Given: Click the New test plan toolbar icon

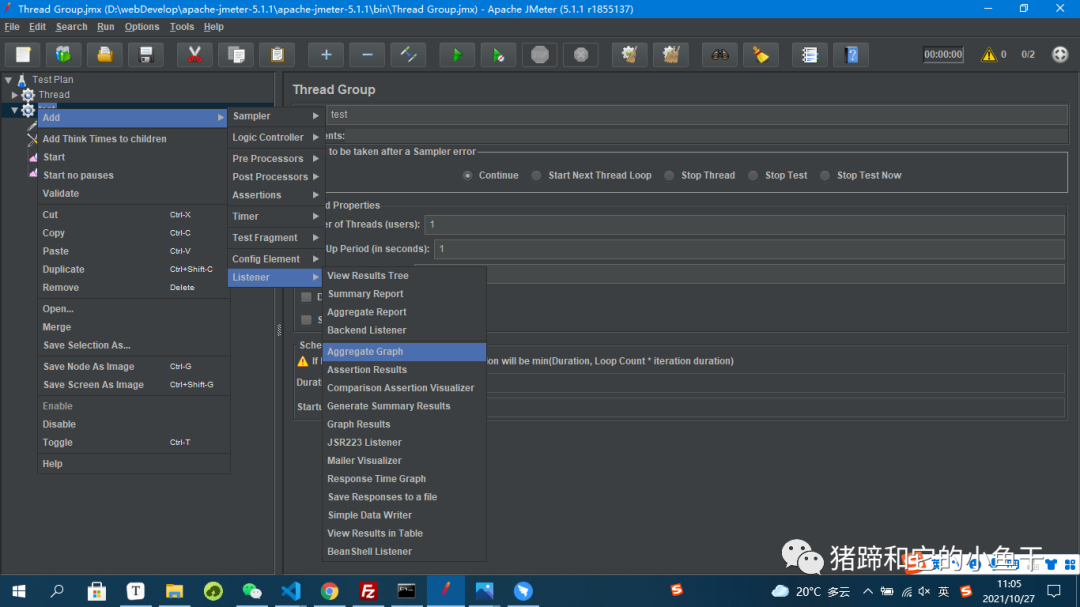Looking at the screenshot, I should click(23, 54).
